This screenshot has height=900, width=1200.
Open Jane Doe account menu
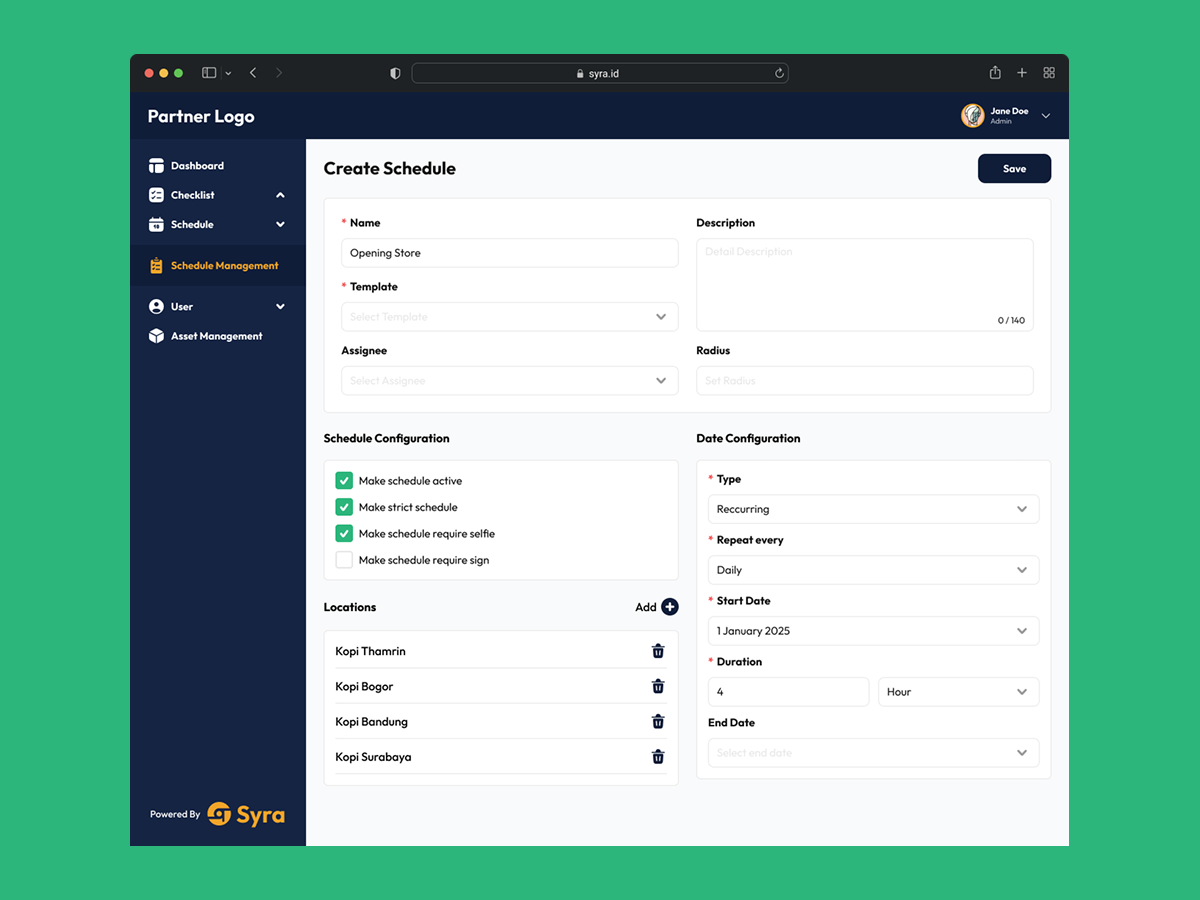pos(1046,116)
